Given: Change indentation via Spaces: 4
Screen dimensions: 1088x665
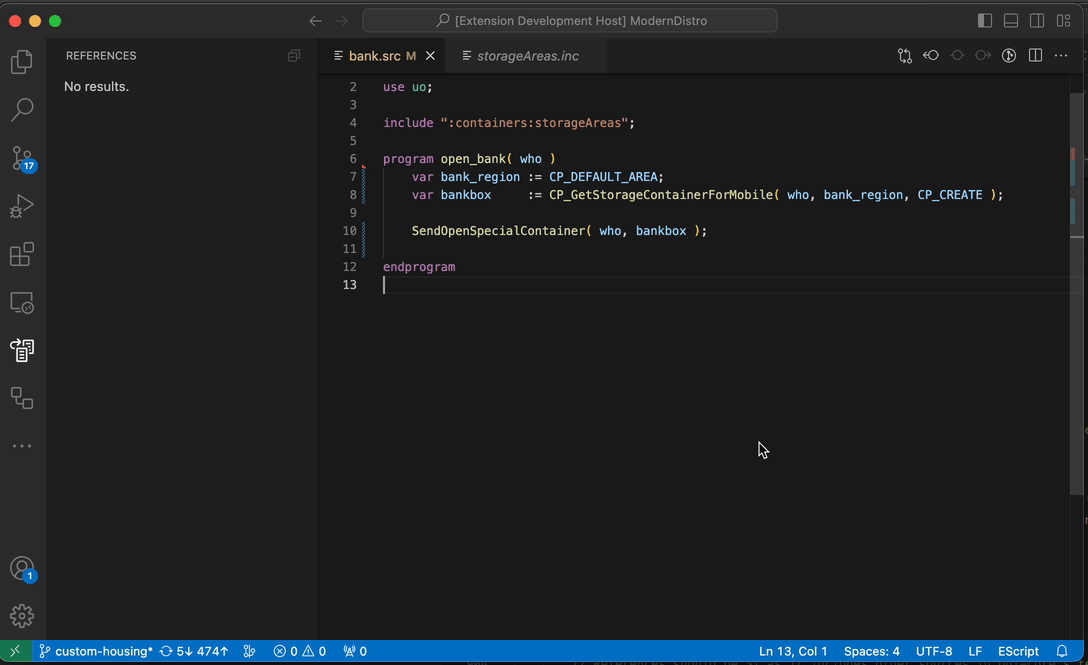Looking at the screenshot, I should coord(872,651).
